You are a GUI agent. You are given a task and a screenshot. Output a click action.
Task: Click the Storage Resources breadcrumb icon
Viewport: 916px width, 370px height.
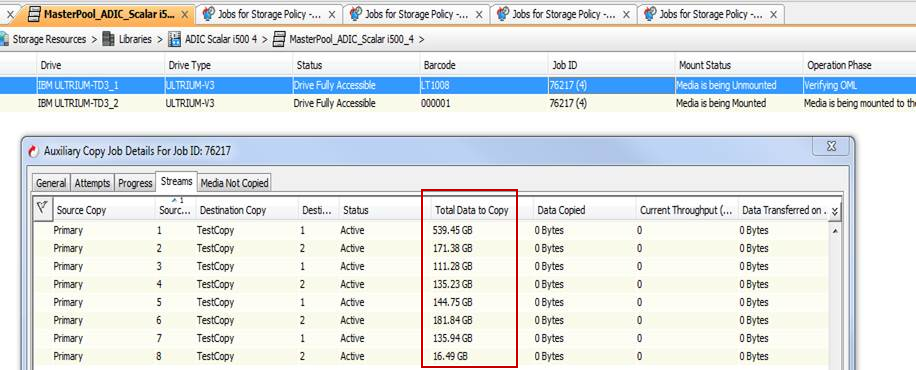click(x=5, y=39)
